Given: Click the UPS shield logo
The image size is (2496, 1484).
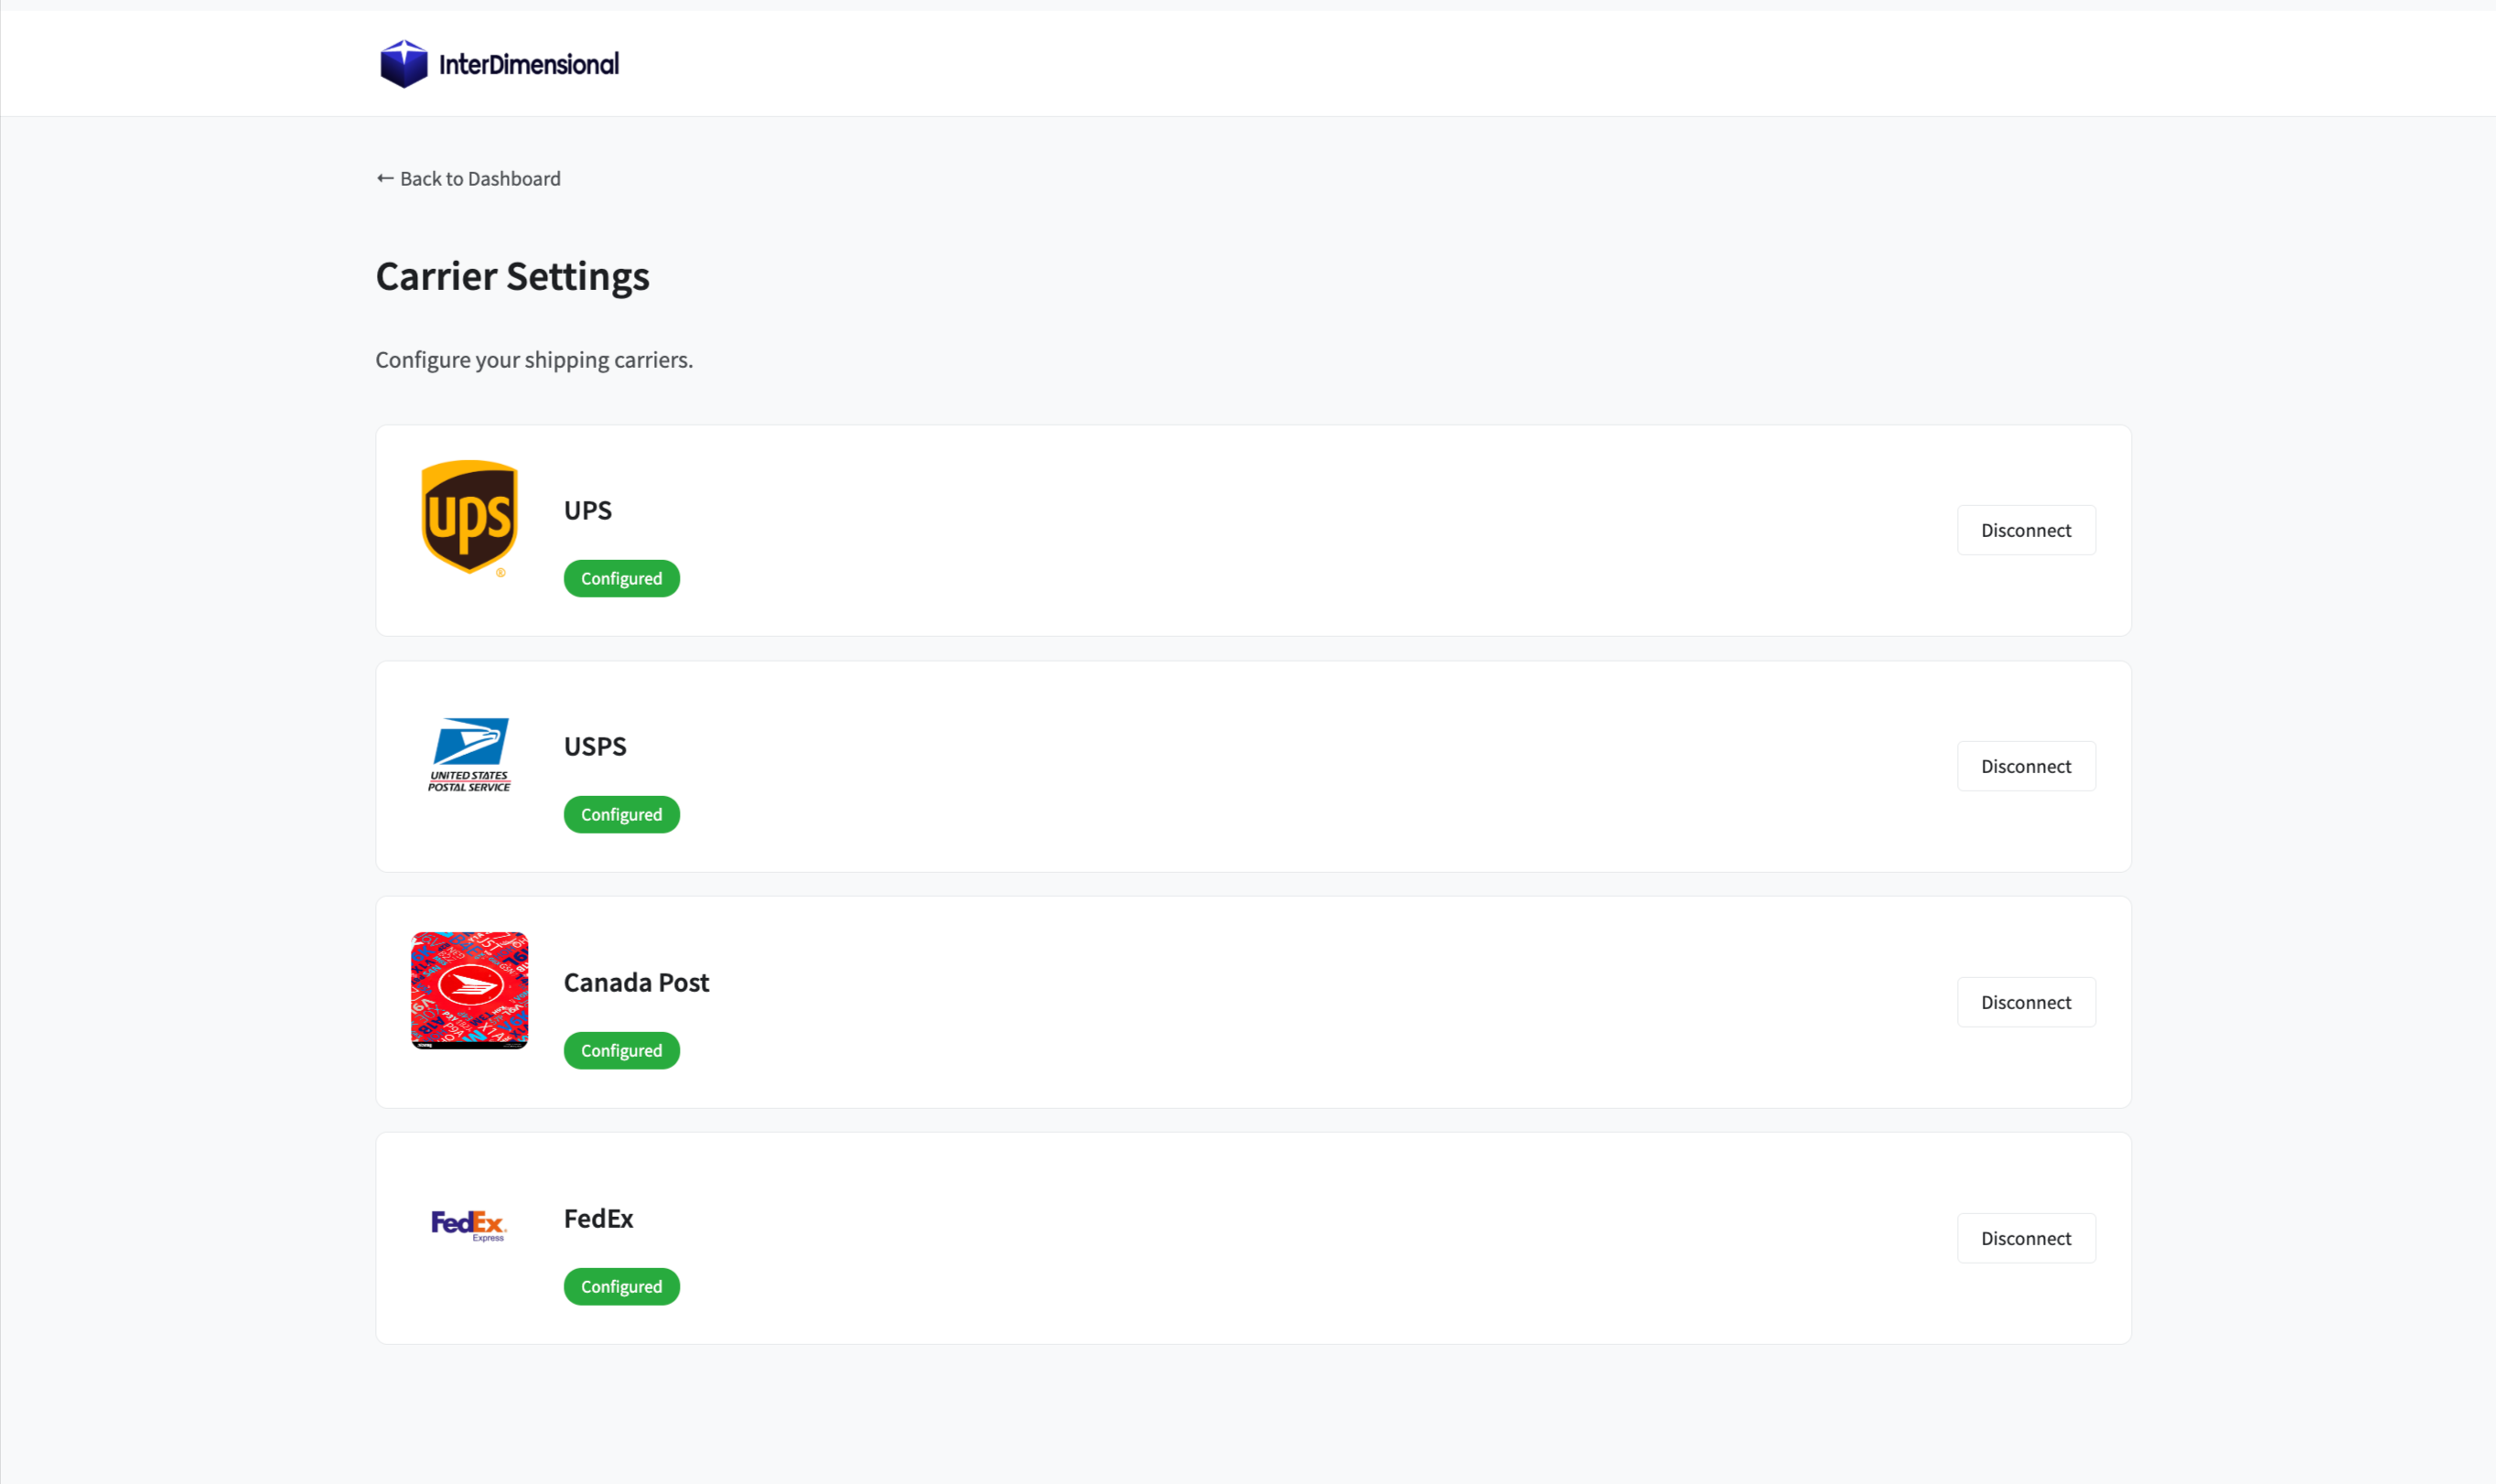Looking at the screenshot, I should click(469, 518).
